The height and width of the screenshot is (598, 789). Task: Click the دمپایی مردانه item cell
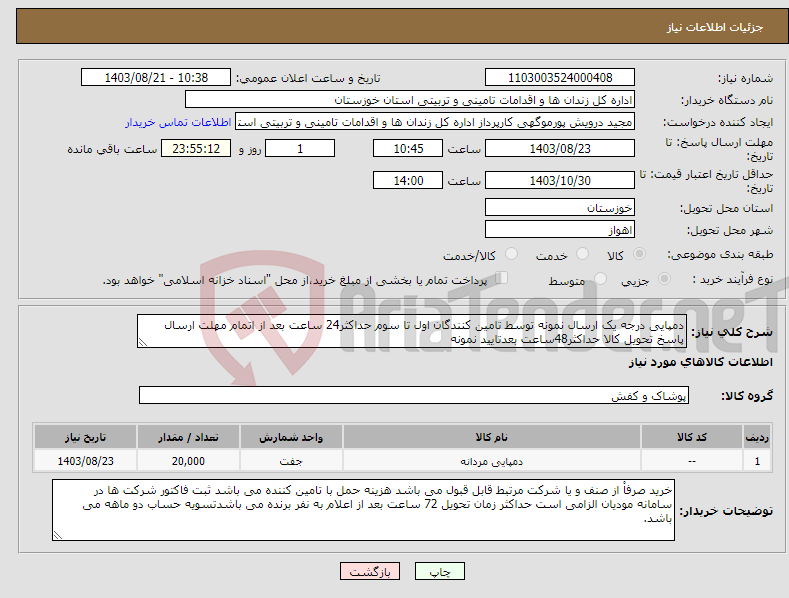pos(492,461)
